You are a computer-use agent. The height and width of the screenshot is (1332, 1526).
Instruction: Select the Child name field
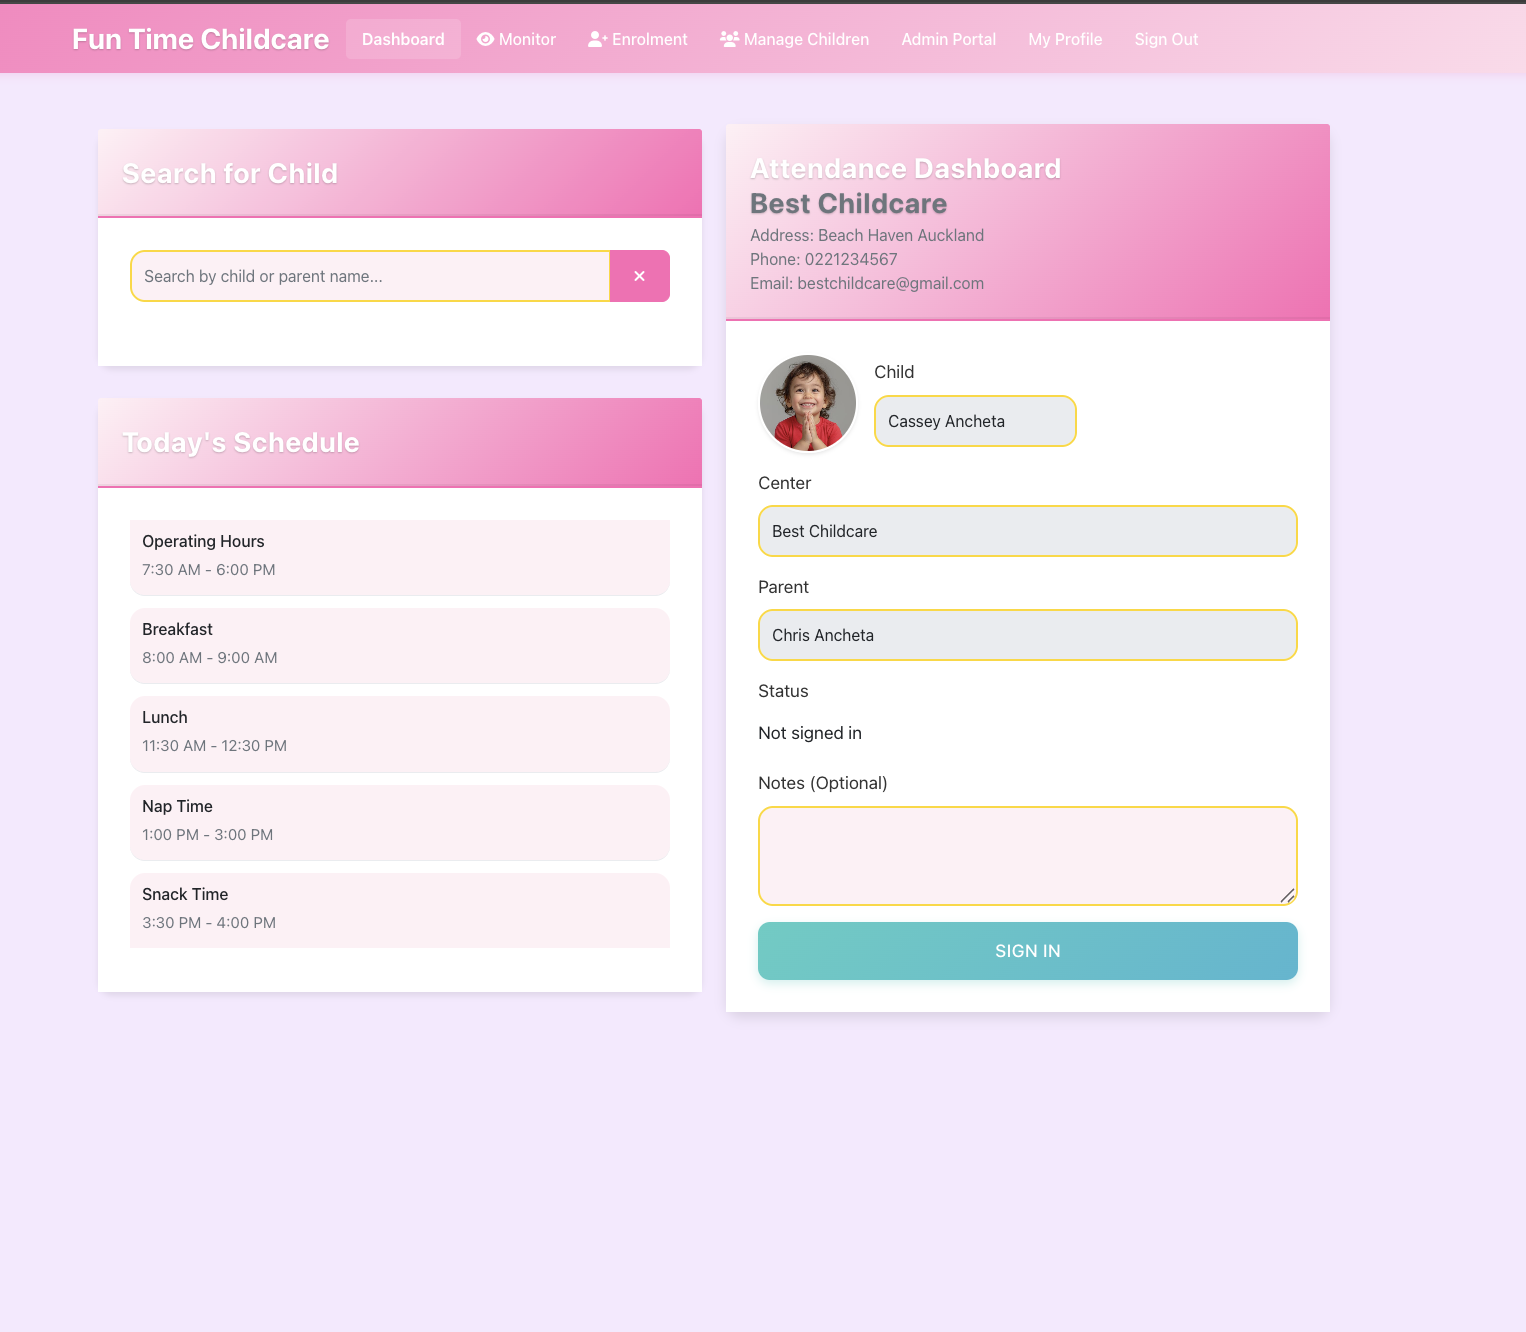tap(975, 421)
